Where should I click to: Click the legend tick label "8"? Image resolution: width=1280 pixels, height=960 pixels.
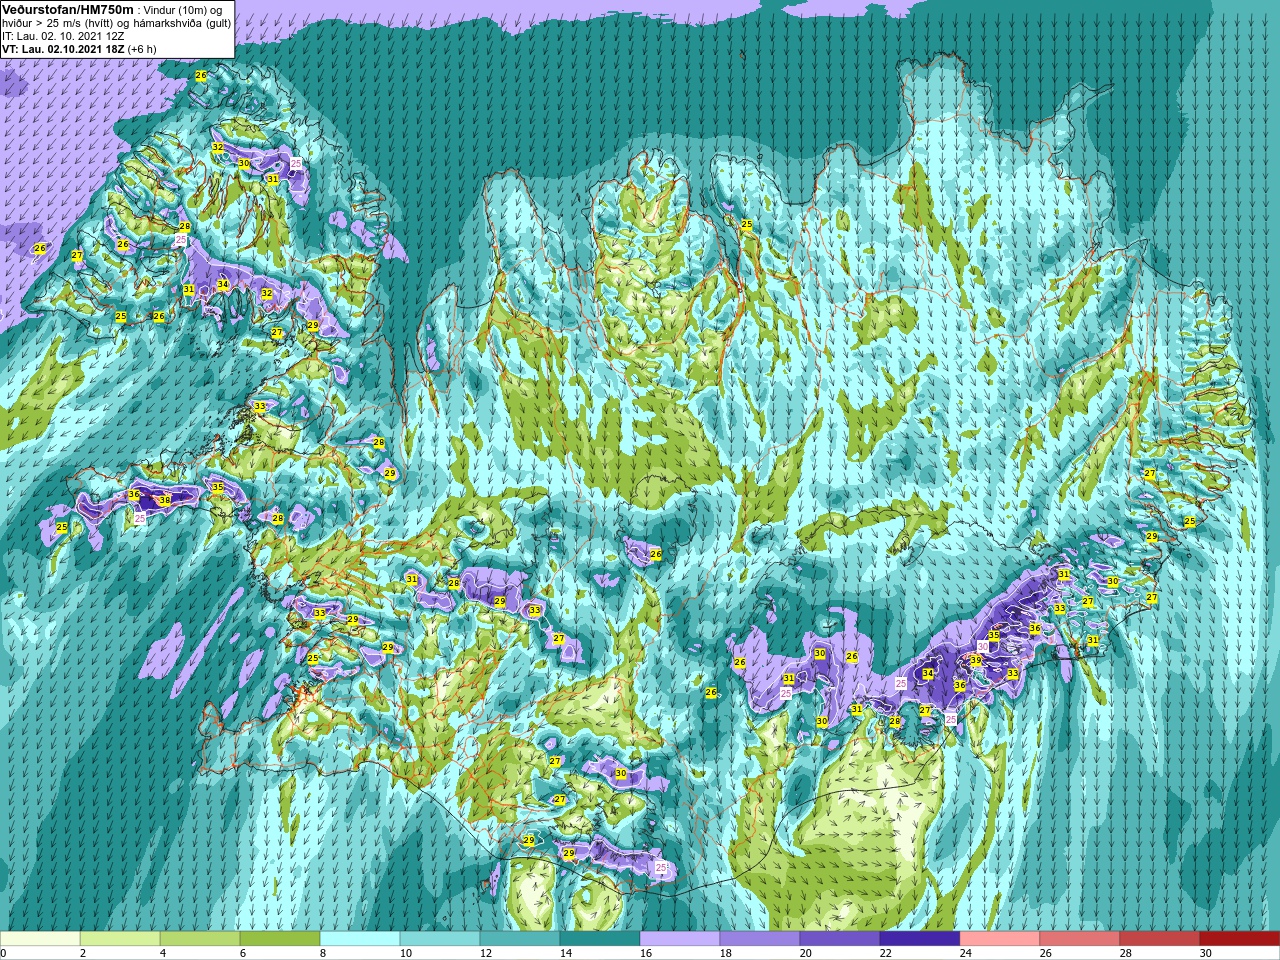click(323, 953)
